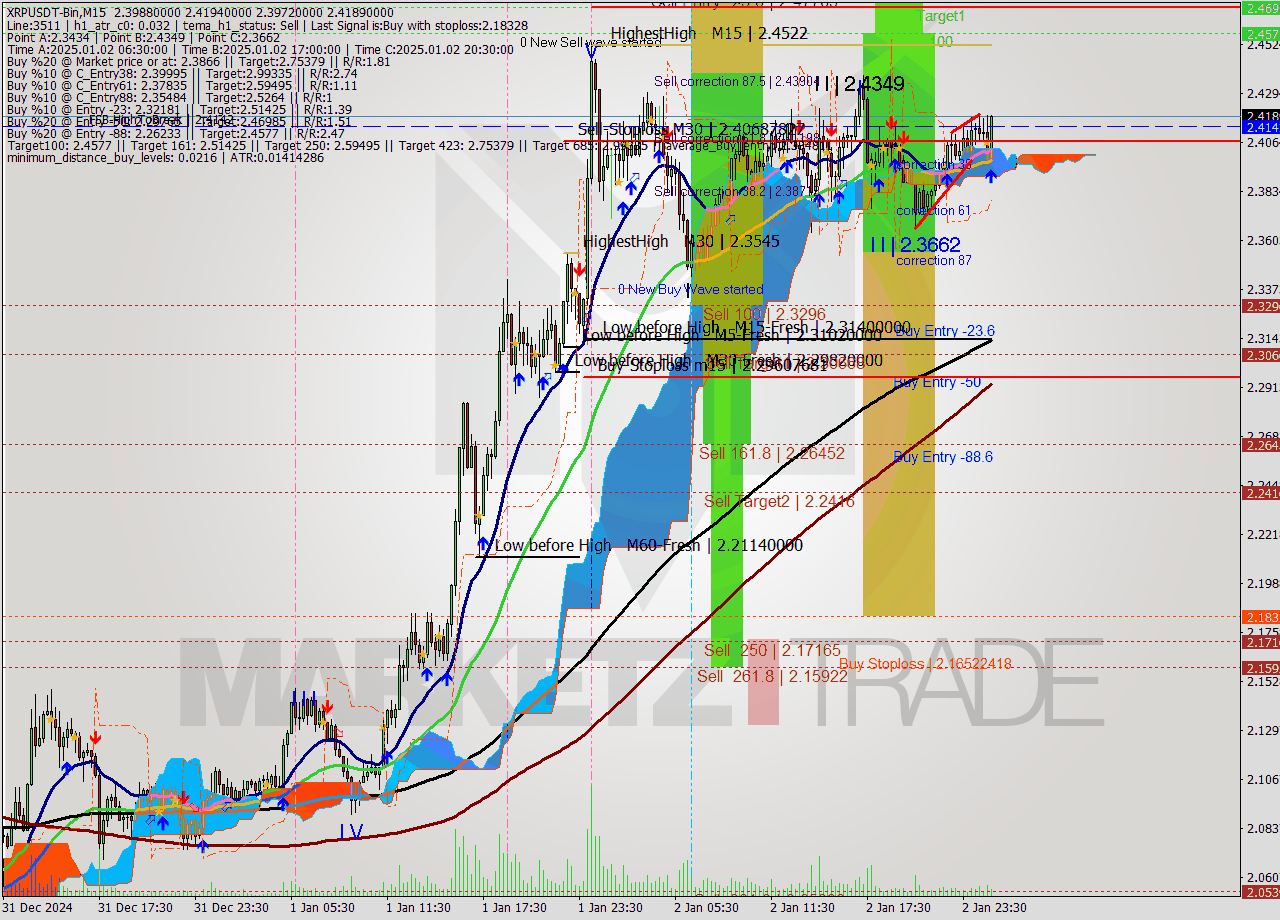Click the red 2.241 price tag
The height and width of the screenshot is (920, 1280).
click(1260, 493)
